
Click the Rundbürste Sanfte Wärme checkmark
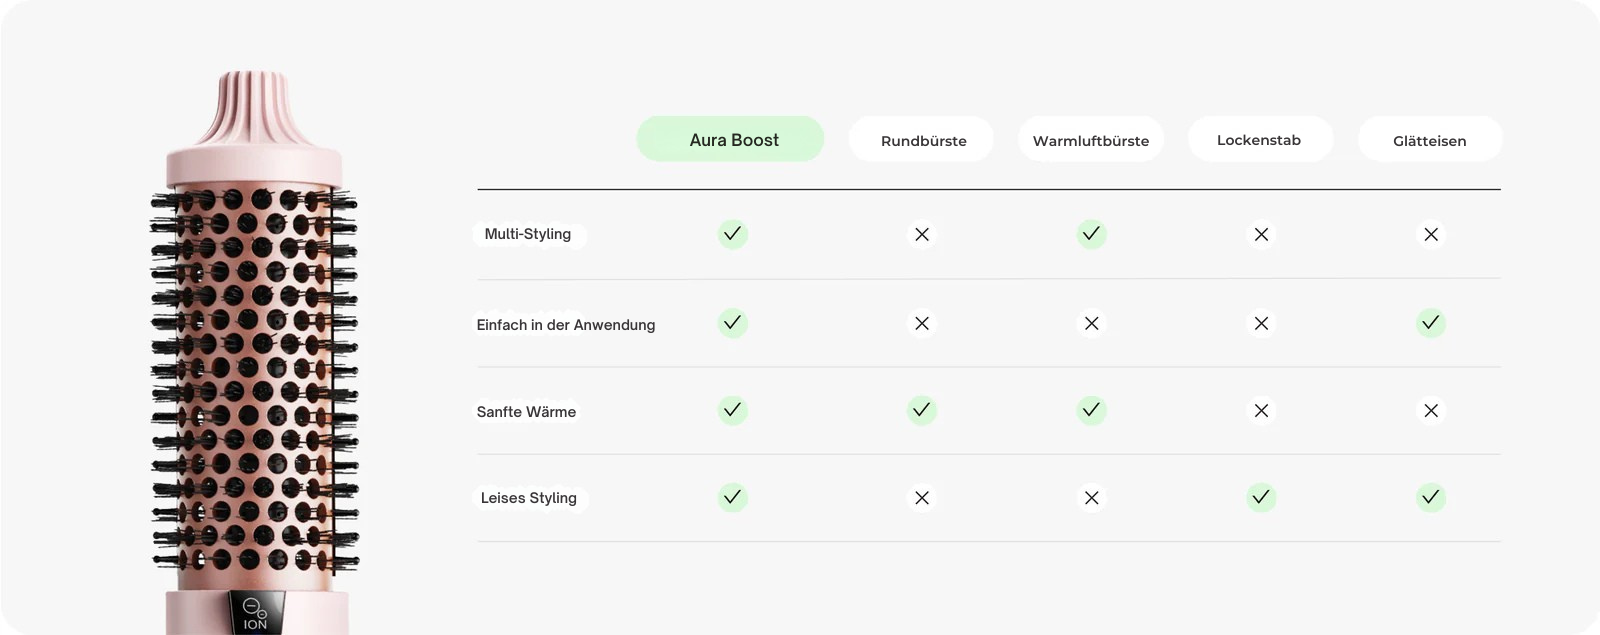[x=922, y=410]
